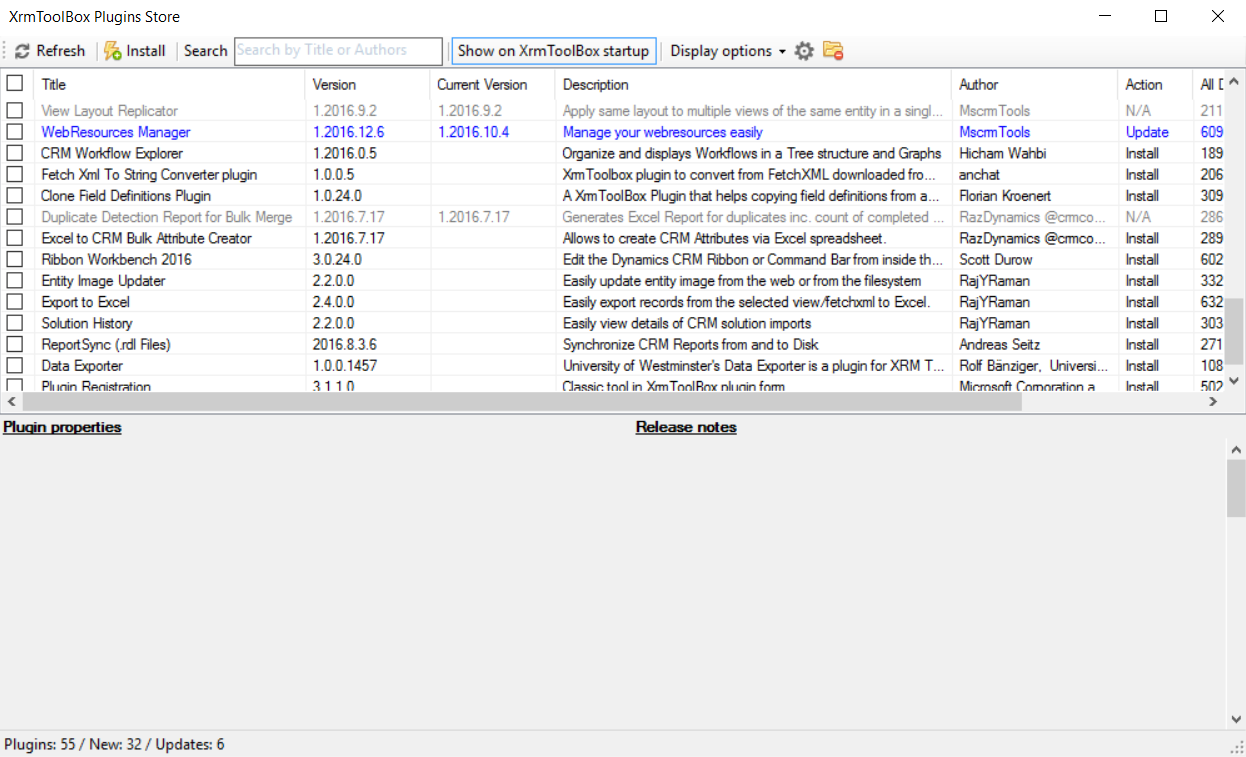The image size is (1246, 757).
Task: Click current version 1.2016.10.4 cell
Action: tap(473, 132)
